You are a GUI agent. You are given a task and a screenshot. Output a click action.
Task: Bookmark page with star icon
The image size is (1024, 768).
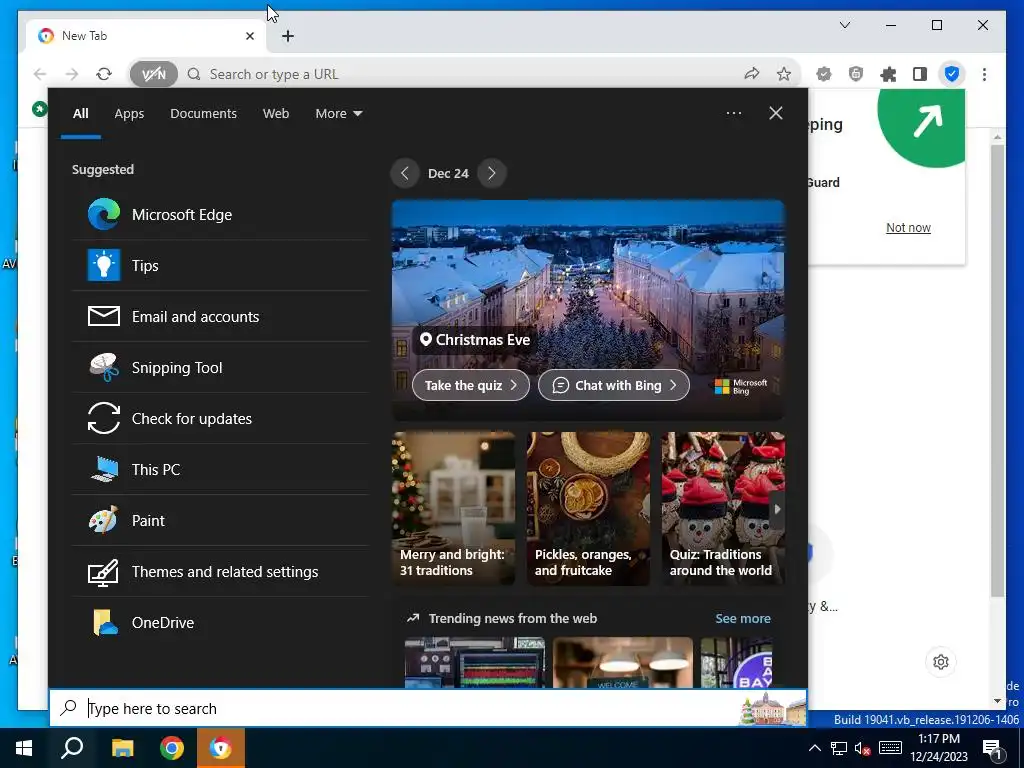784,74
